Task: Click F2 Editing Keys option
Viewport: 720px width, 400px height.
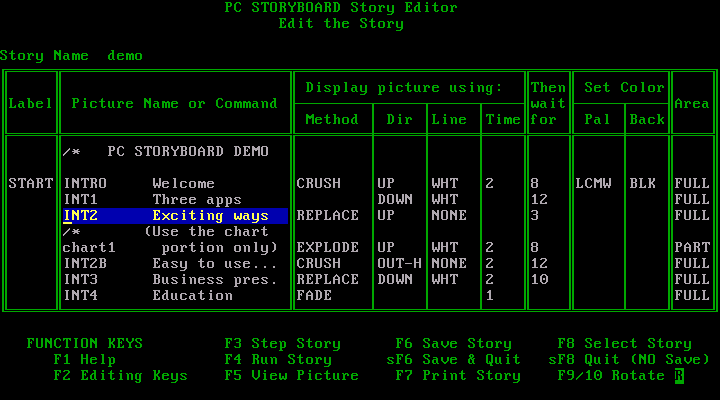Action: click(x=120, y=376)
